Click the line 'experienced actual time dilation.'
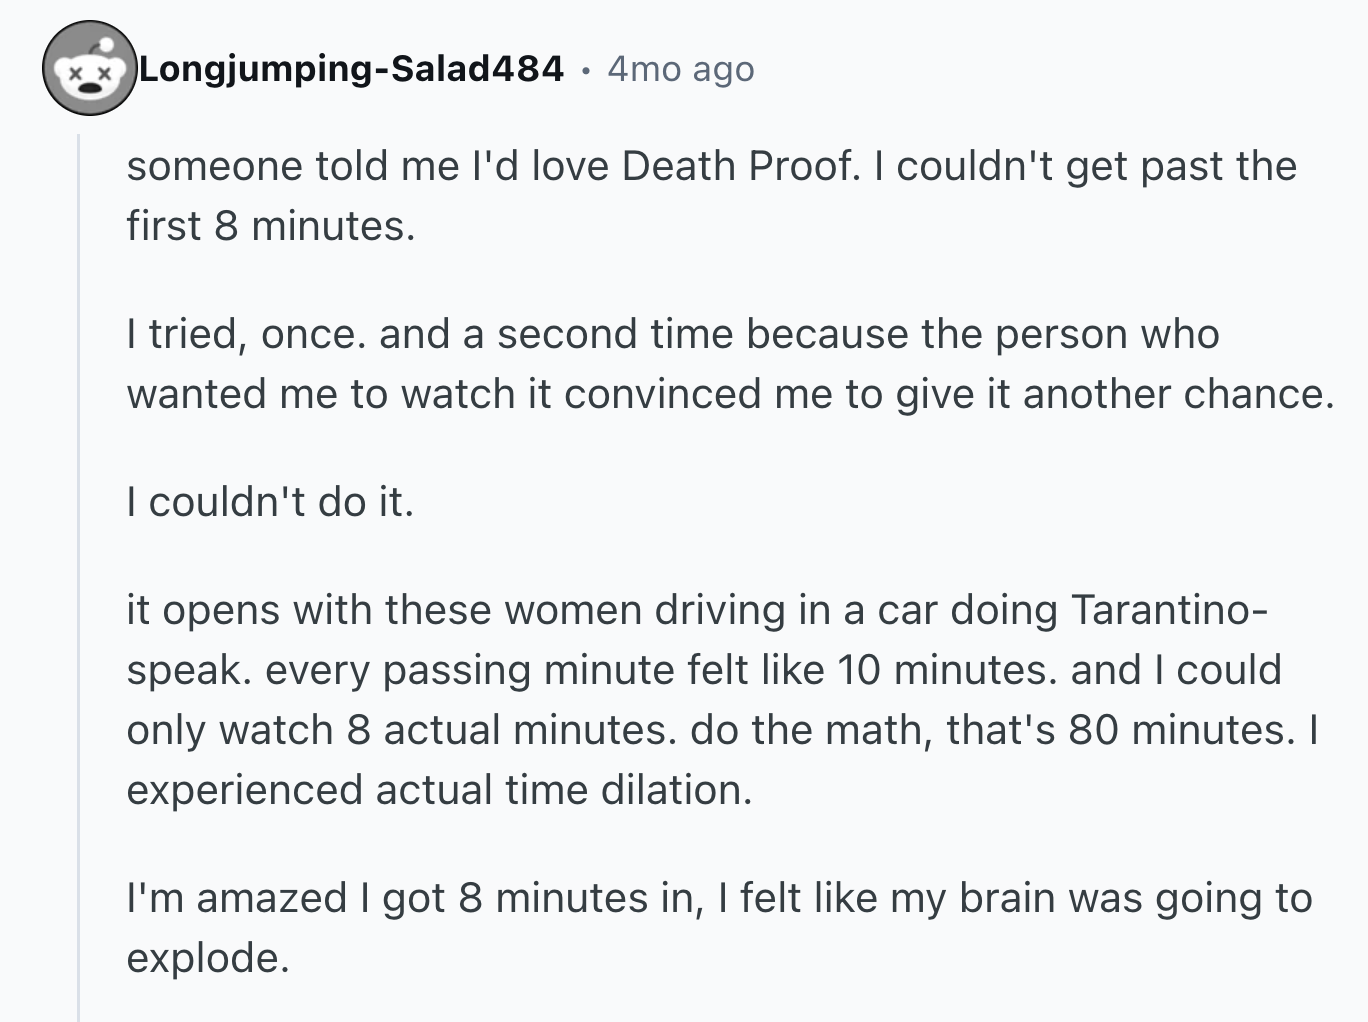This screenshot has width=1368, height=1022. (x=439, y=789)
